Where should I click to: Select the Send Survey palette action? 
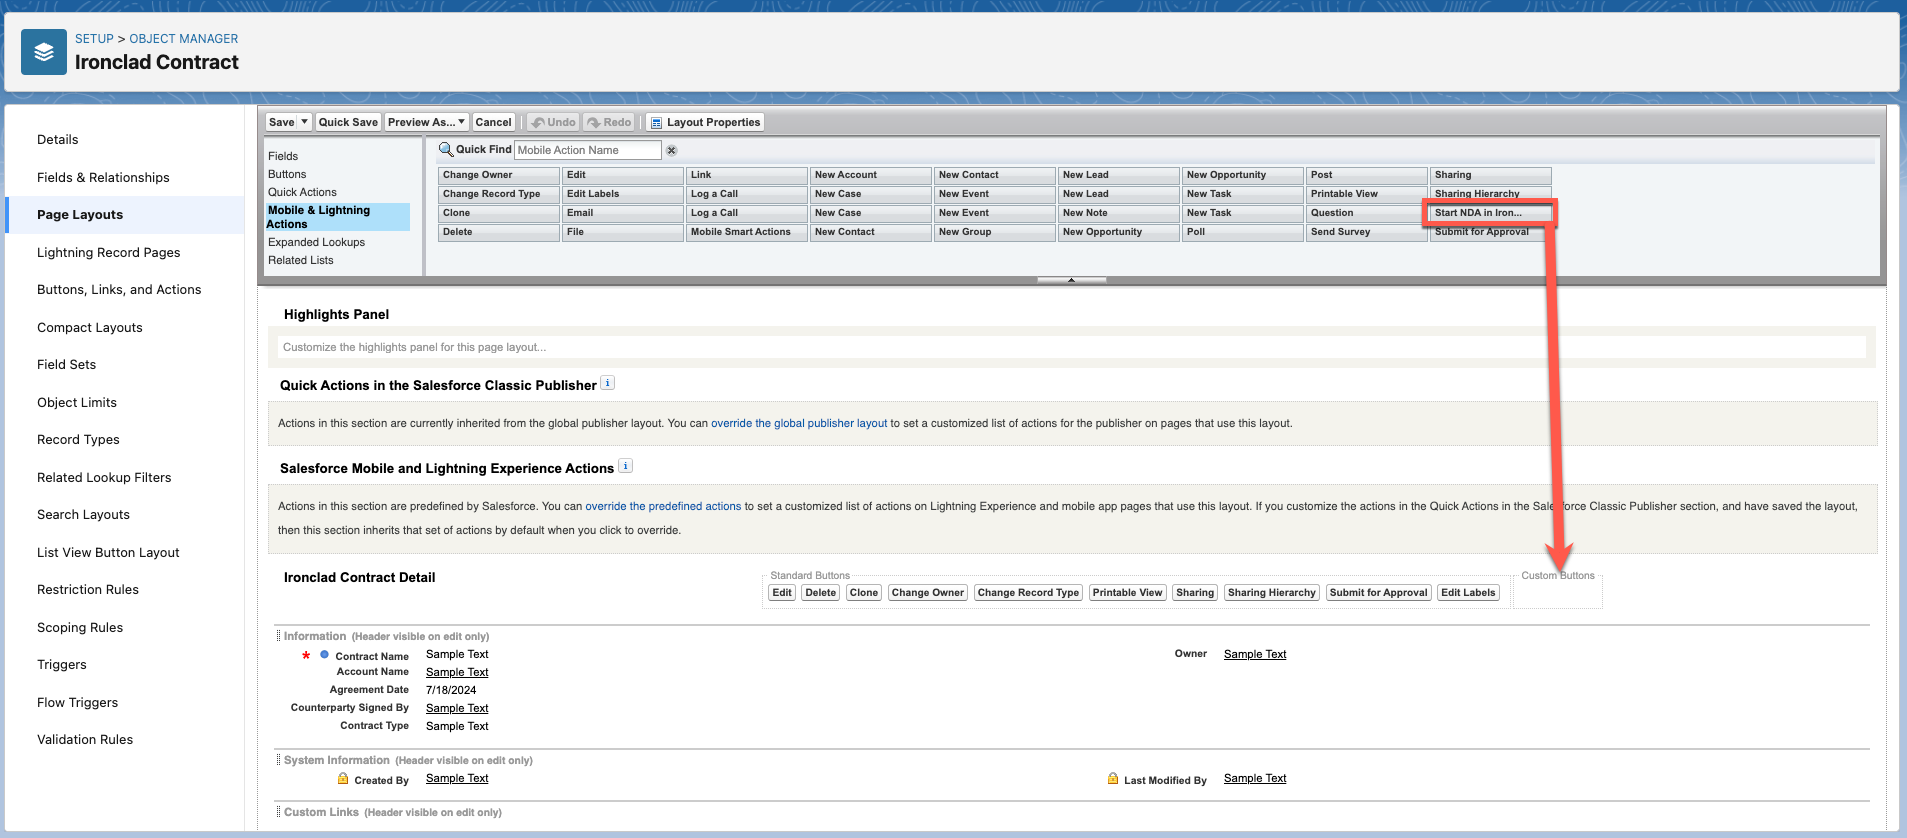tap(1367, 232)
